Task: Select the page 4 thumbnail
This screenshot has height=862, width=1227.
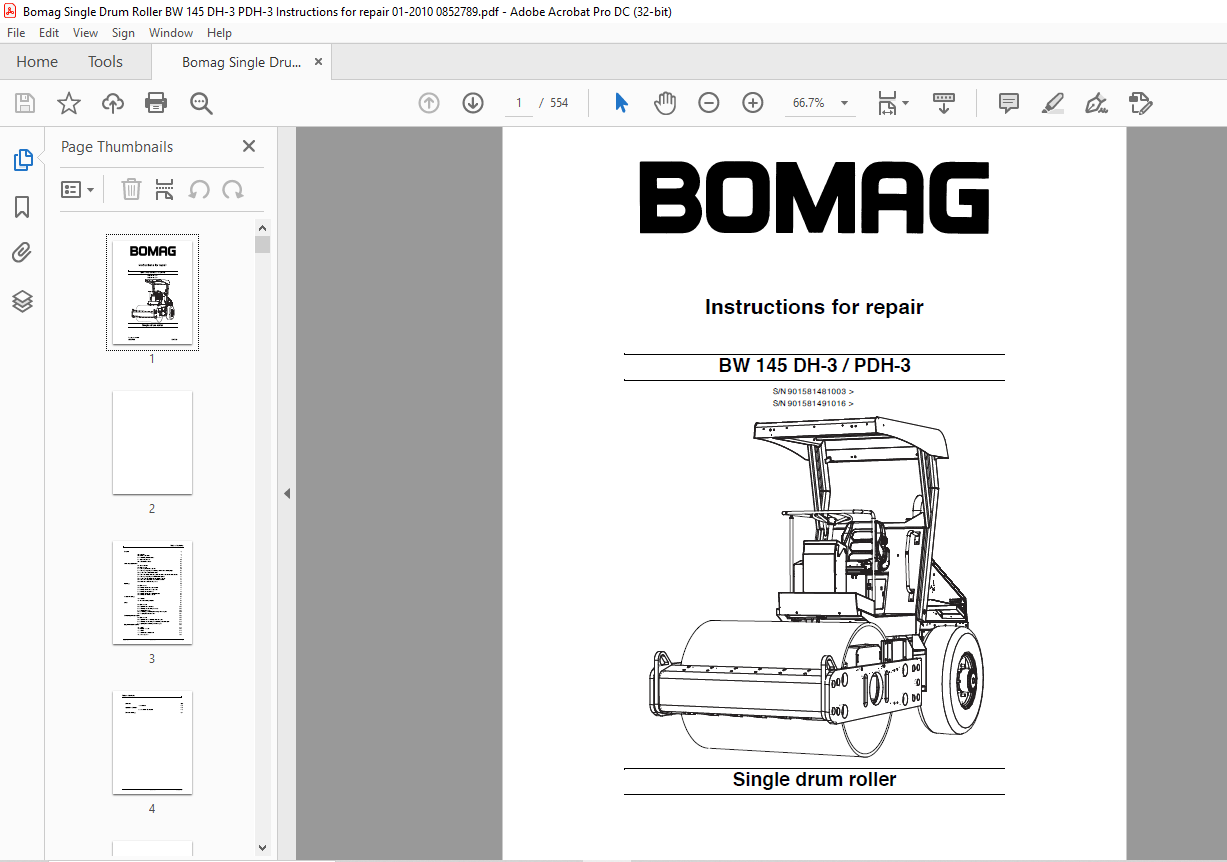Action: 152,742
